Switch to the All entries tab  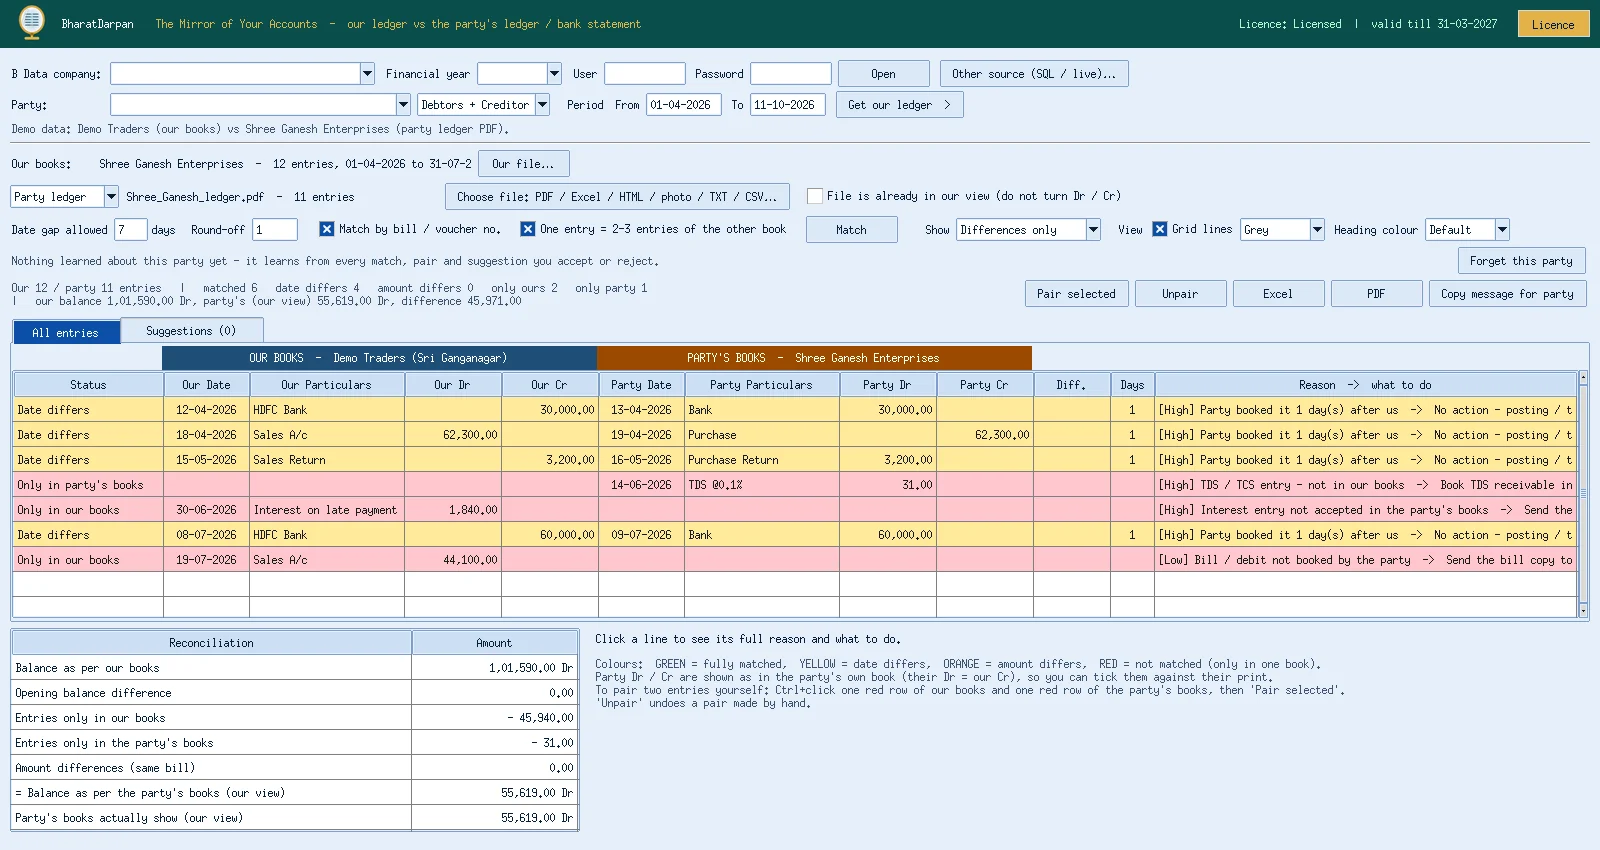(x=66, y=332)
